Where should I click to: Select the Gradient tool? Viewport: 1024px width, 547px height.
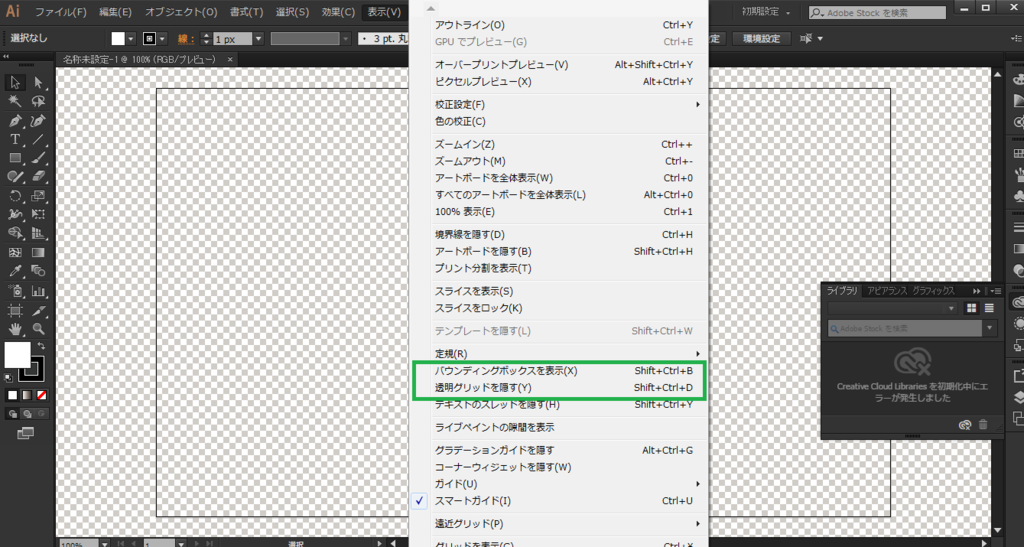point(39,252)
